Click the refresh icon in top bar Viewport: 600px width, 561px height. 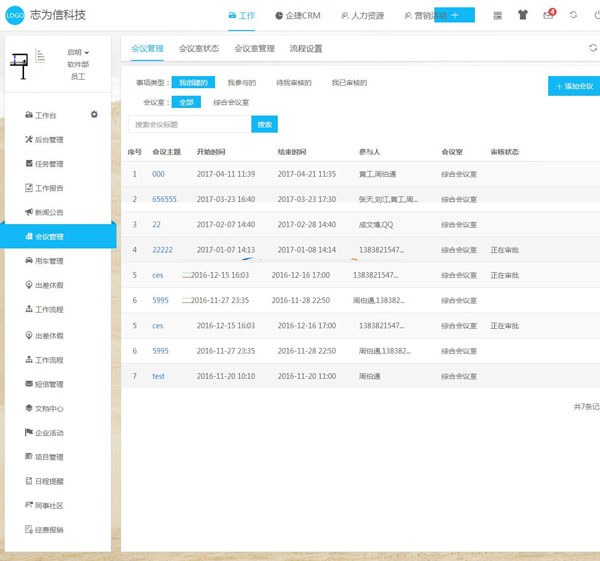(x=573, y=15)
